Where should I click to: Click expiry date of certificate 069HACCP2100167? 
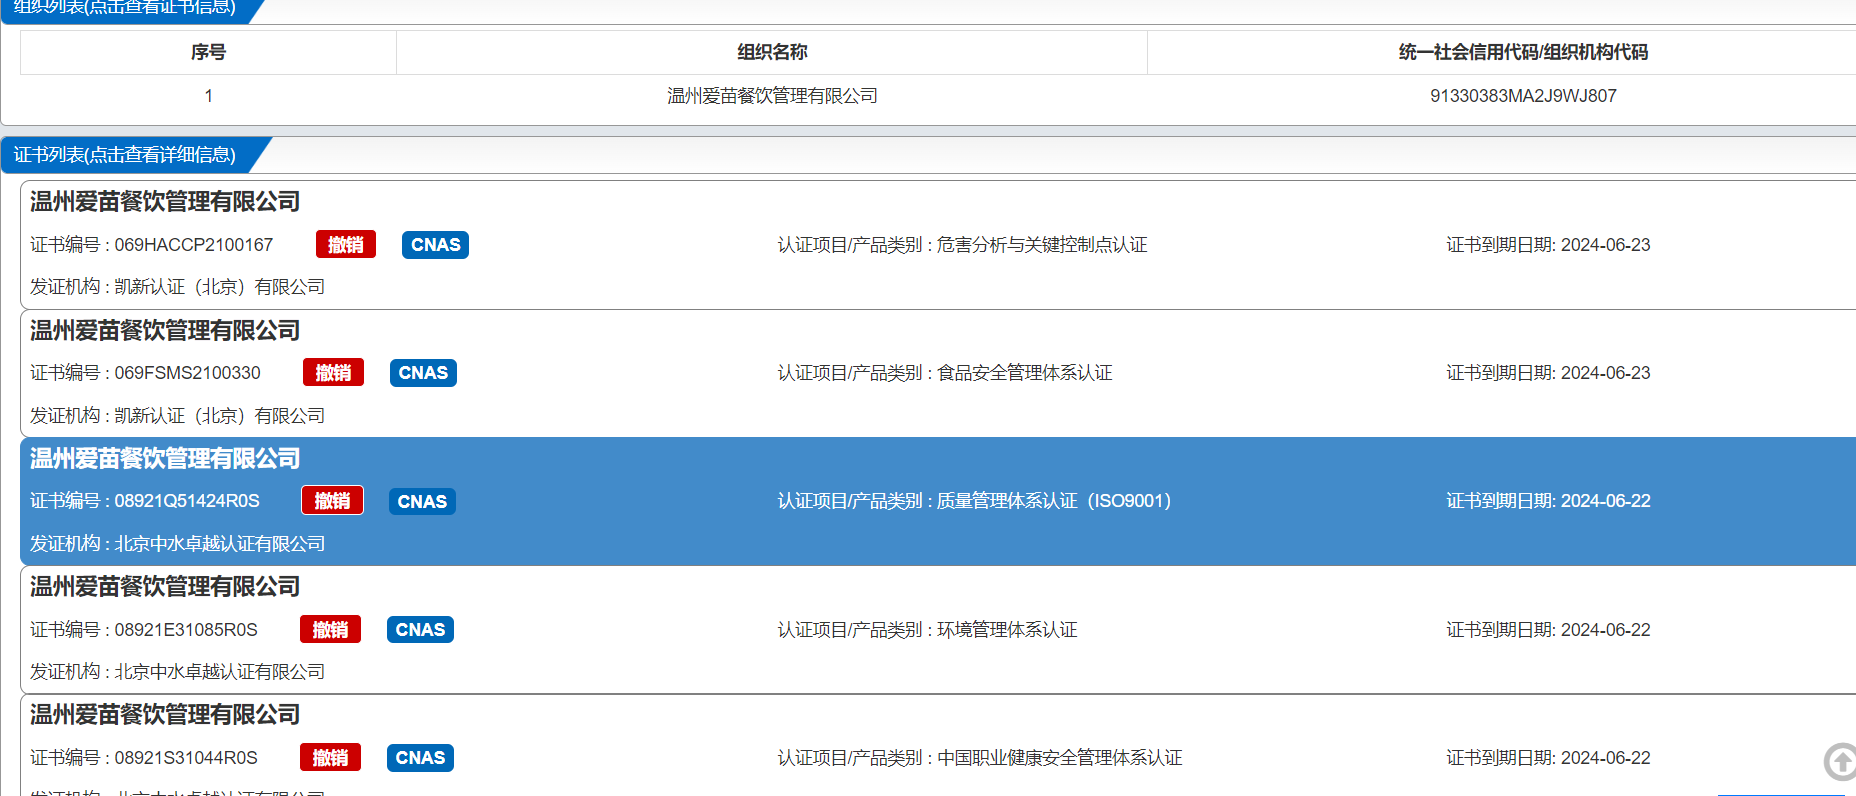click(x=1606, y=245)
